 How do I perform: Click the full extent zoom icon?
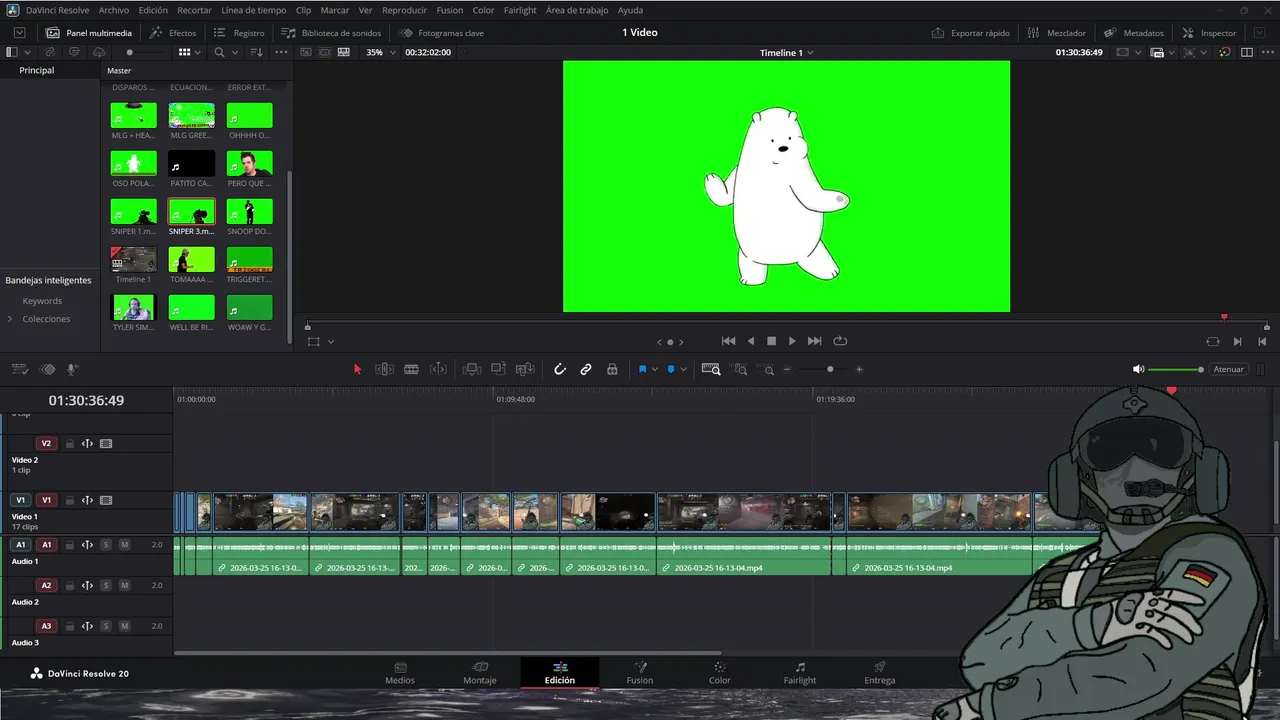click(711, 369)
